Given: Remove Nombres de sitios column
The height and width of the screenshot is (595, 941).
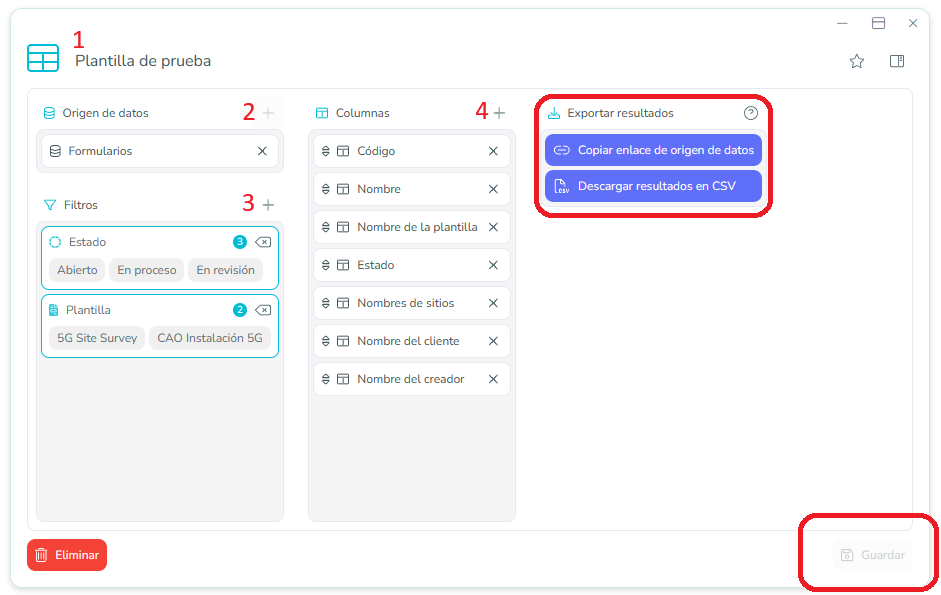Looking at the screenshot, I should [493, 303].
